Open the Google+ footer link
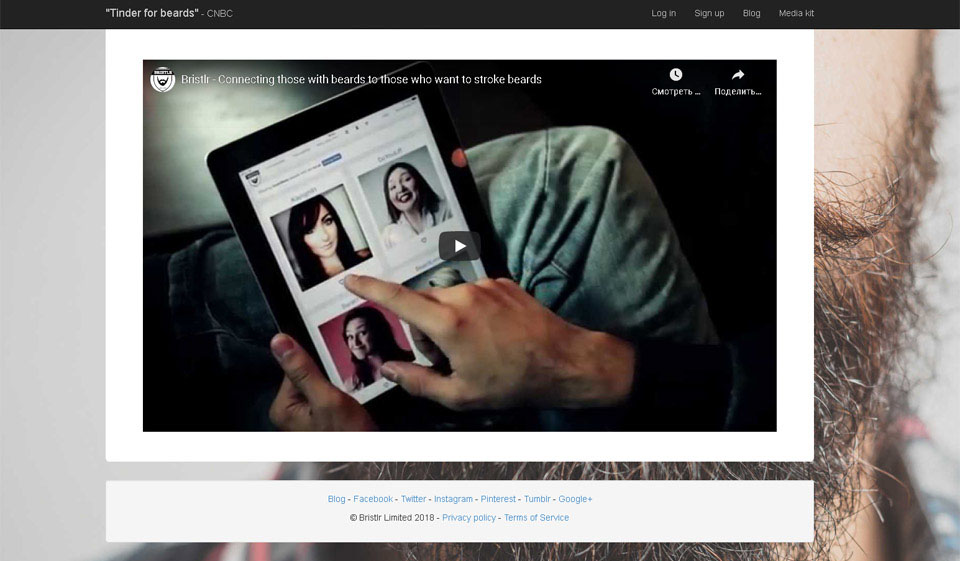This screenshot has width=960, height=561. 575,499
